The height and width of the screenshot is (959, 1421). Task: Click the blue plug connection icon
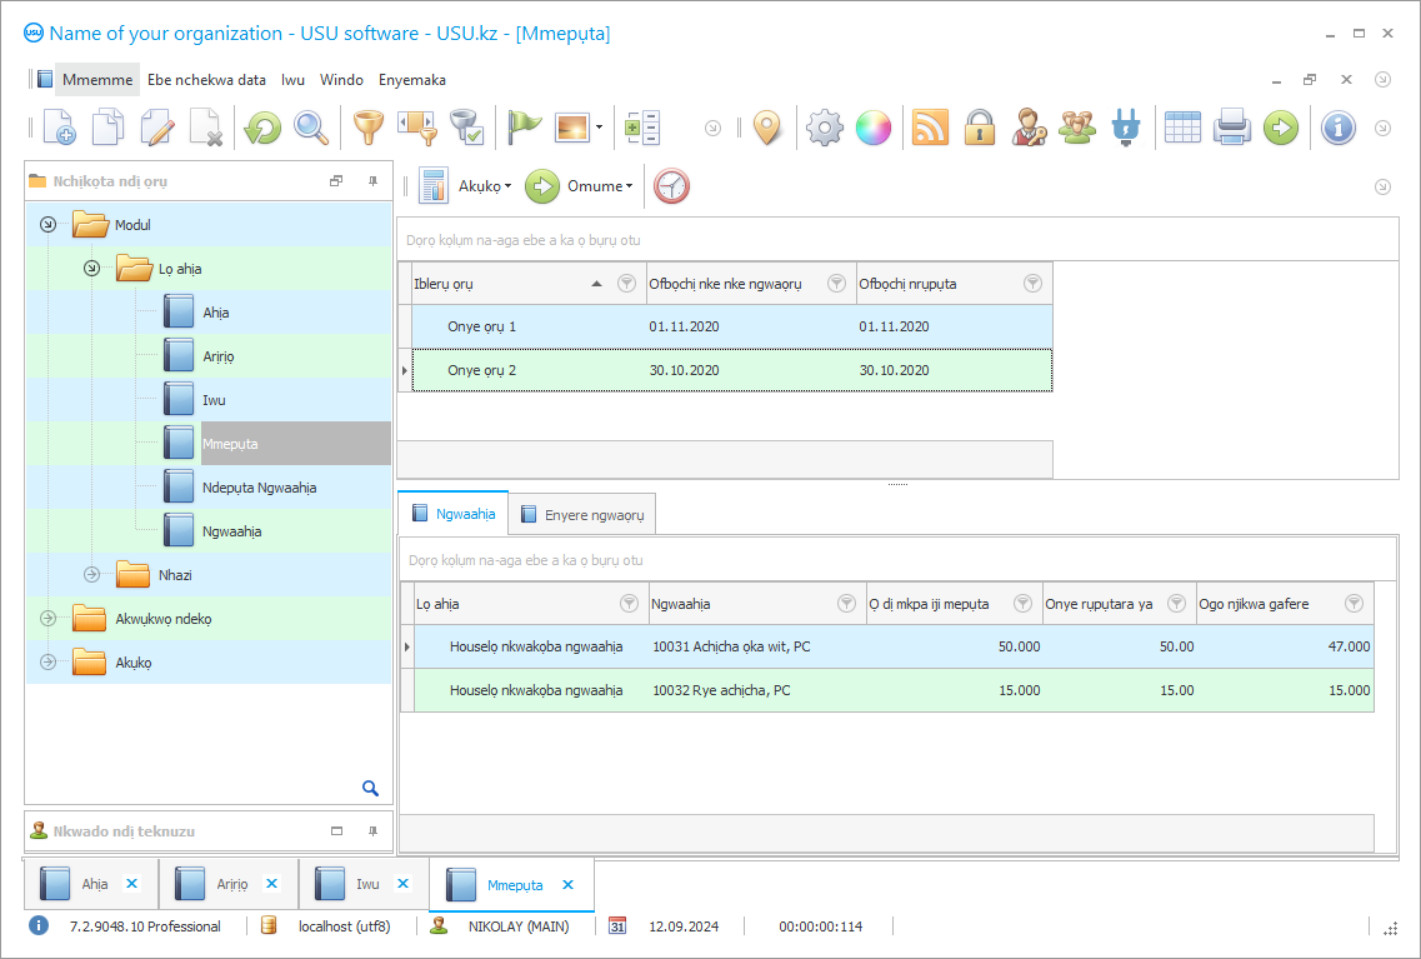tap(1126, 127)
